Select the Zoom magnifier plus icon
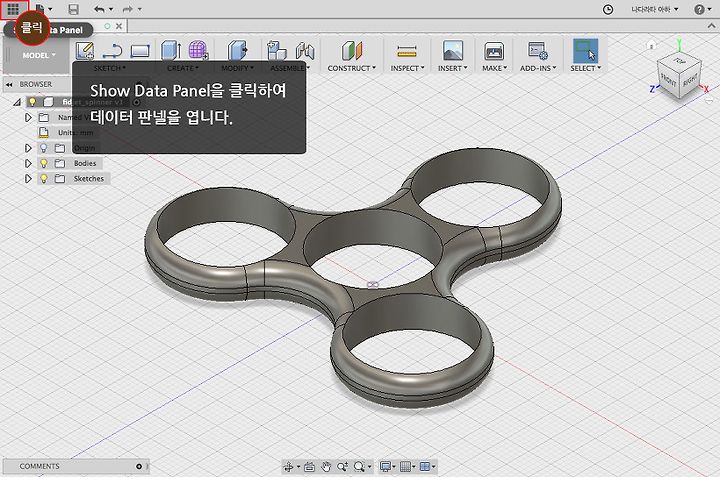This screenshot has width=720, height=477. pos(342,467)
